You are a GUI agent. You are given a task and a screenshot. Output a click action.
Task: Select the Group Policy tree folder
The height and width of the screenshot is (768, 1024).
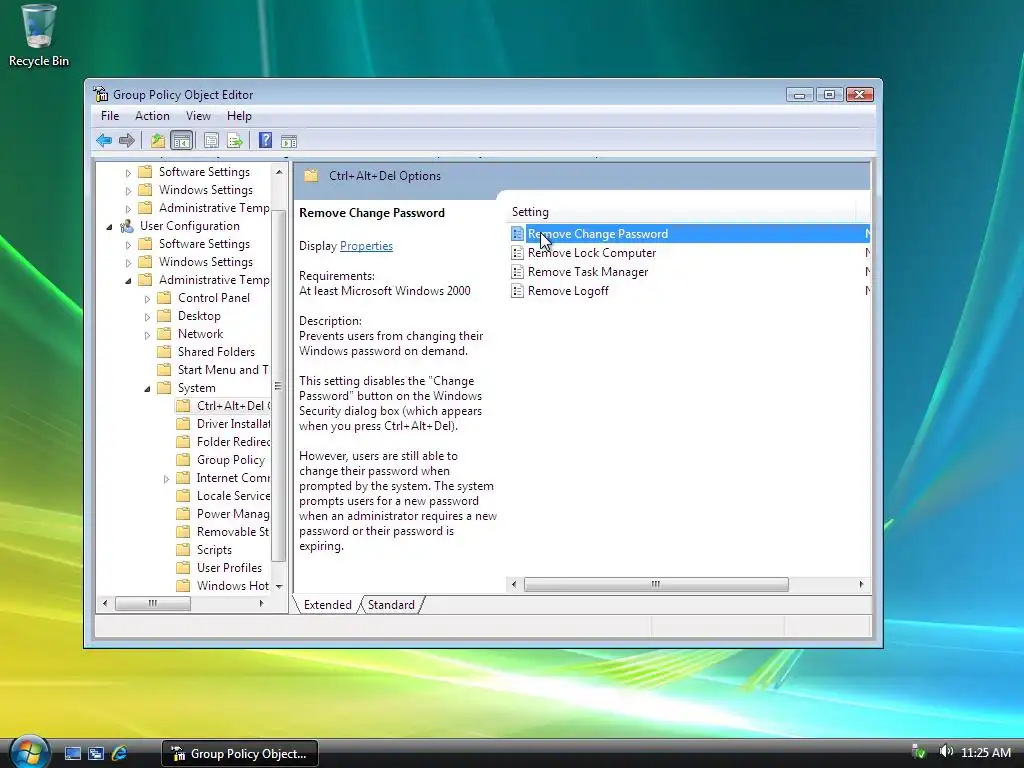(231, 460)
